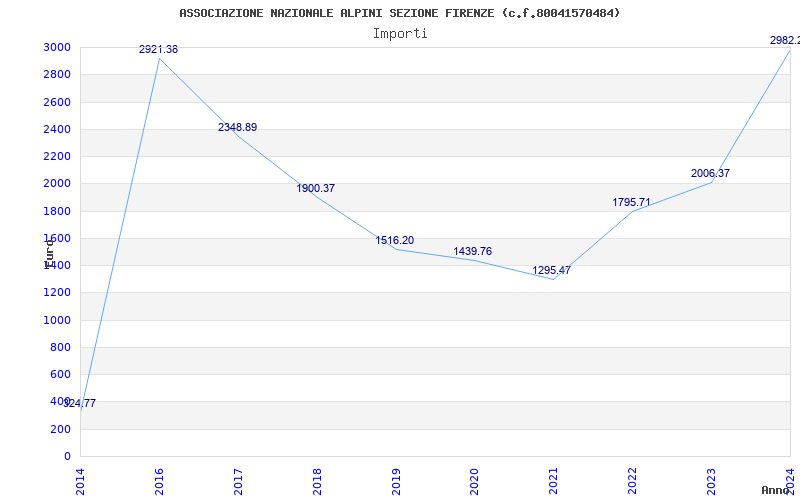Viewport: 800px width, 500px height.
Task: Click the Importi subtitle
Action: 400,33
